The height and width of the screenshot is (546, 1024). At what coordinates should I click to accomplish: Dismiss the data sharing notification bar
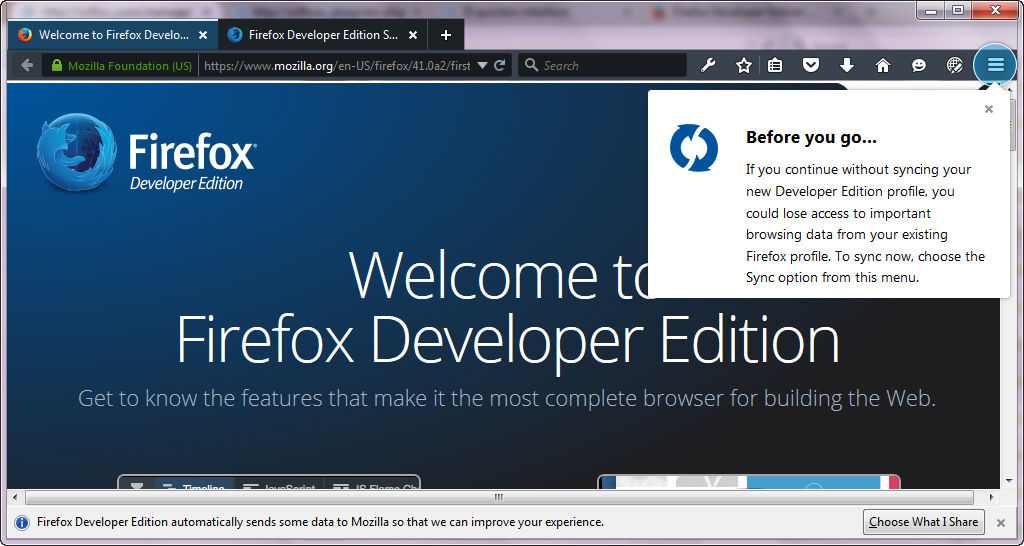1000,522
